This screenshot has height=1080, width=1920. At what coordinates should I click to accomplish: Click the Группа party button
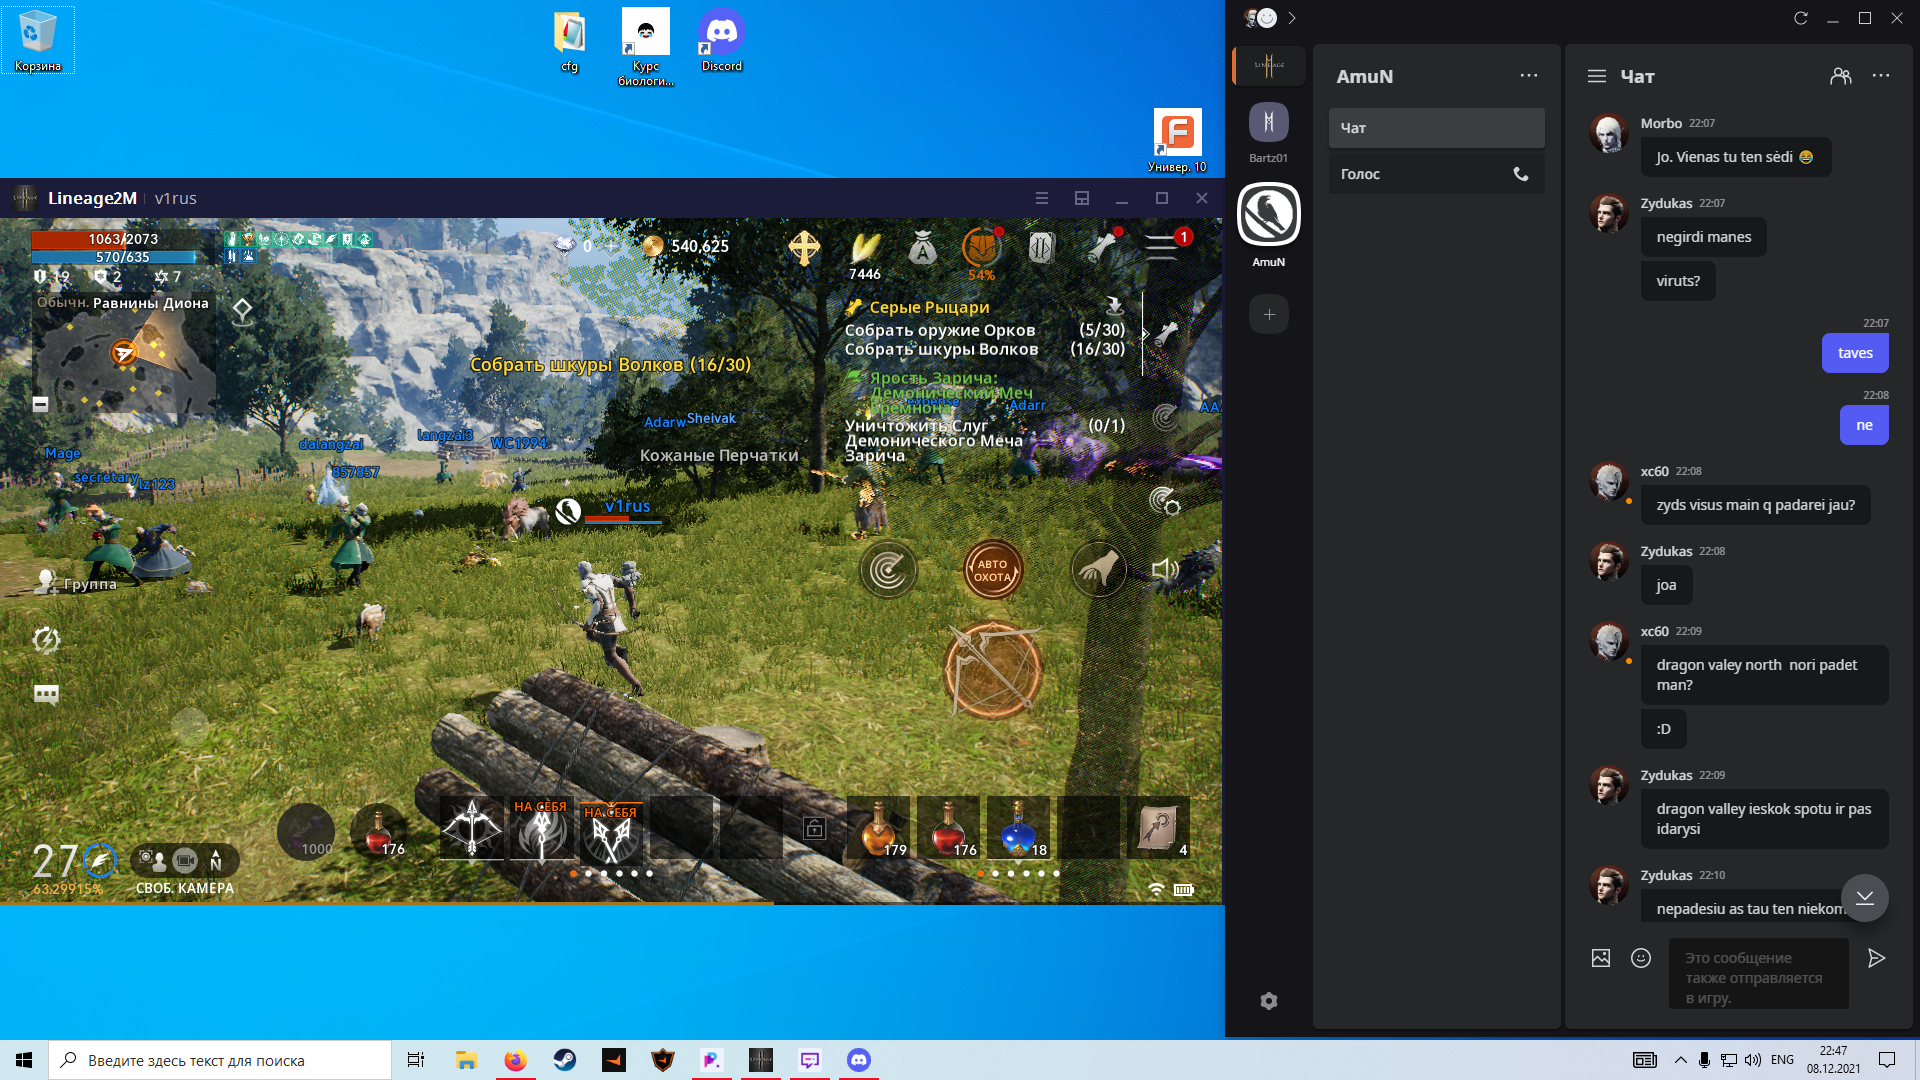[x=76, y=583]
